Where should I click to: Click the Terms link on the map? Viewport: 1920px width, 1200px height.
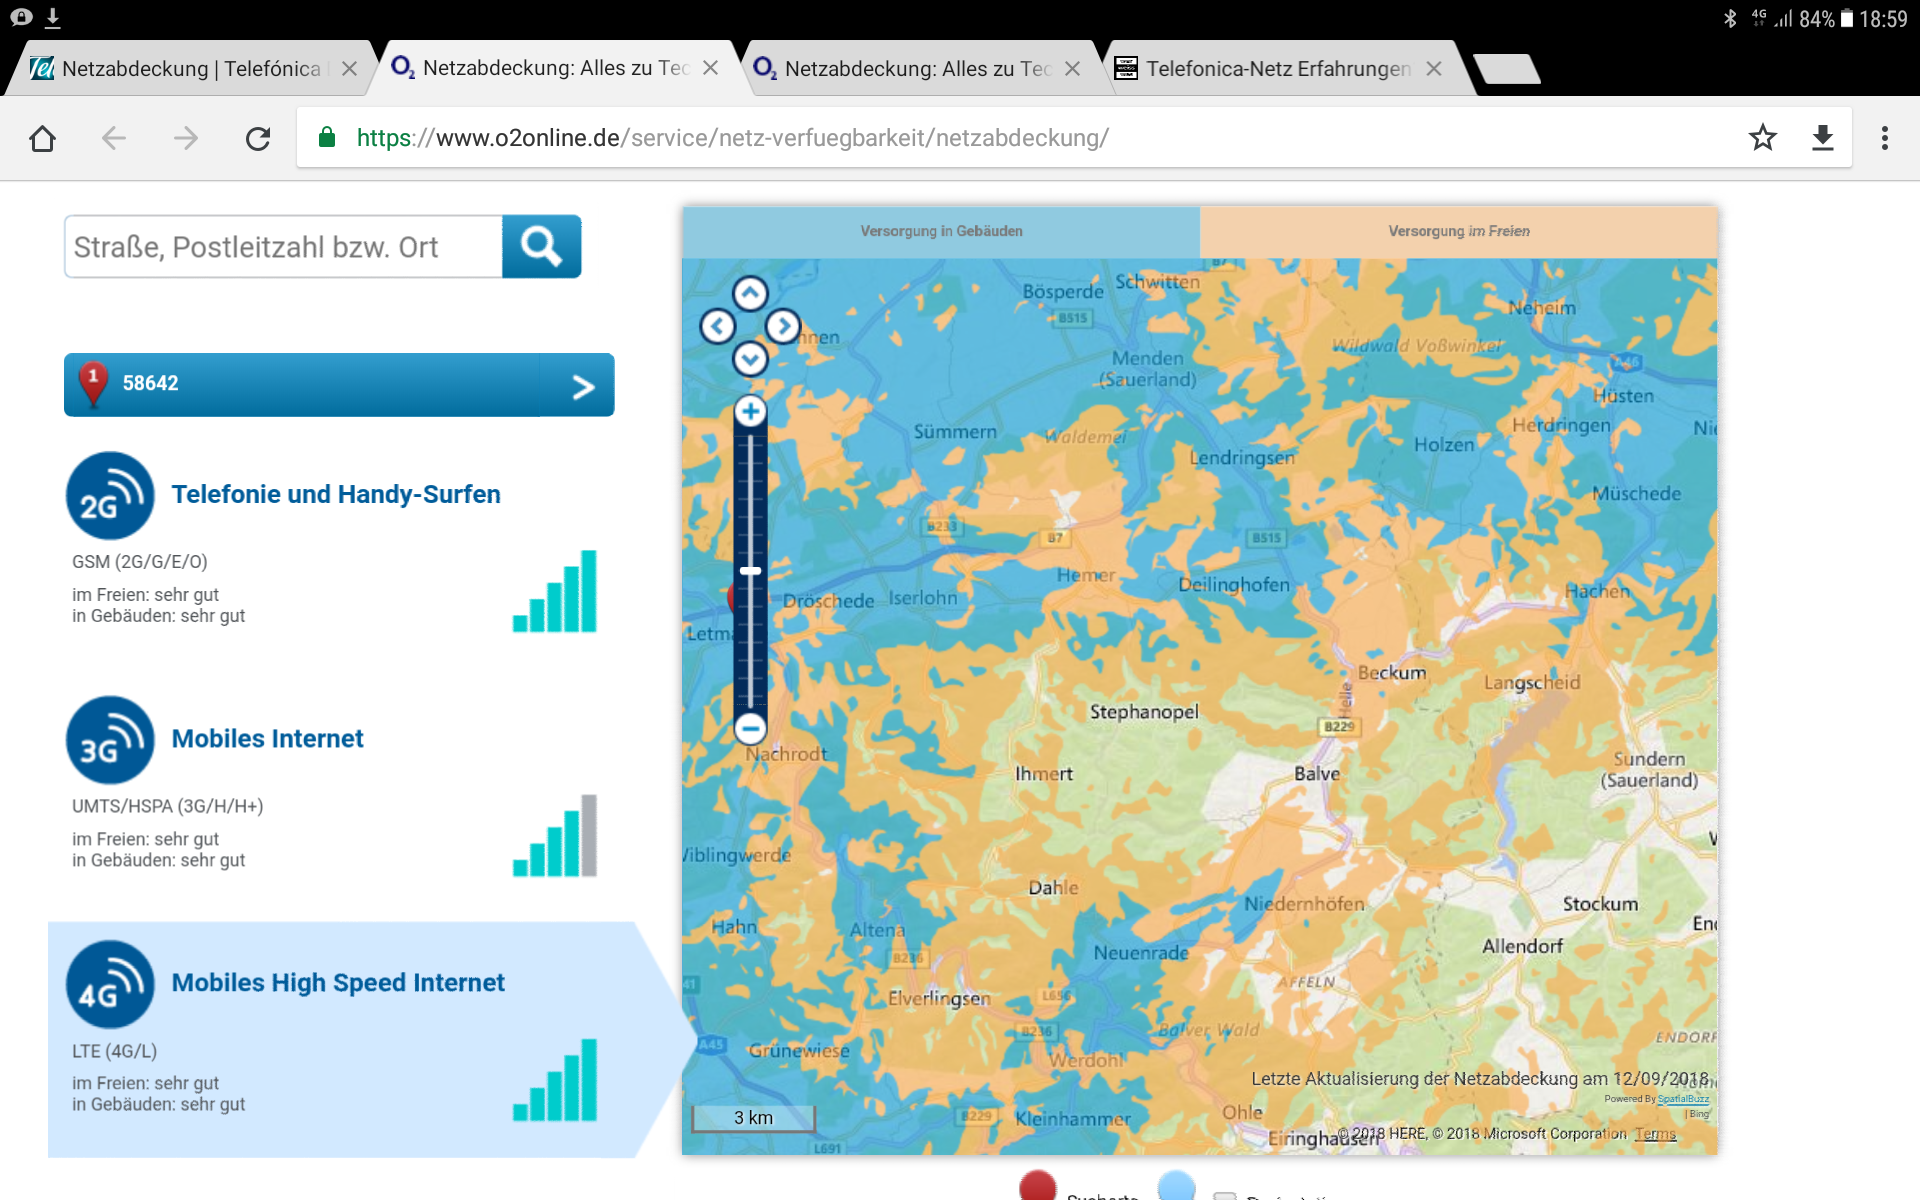[1655, 1134]
